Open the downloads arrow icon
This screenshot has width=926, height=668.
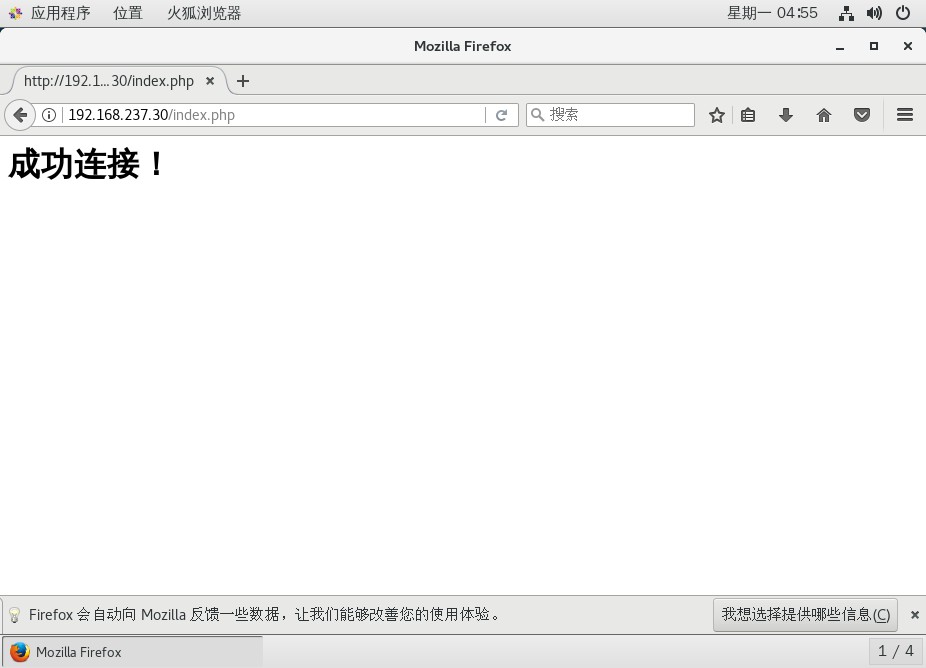tap(785, 115)
